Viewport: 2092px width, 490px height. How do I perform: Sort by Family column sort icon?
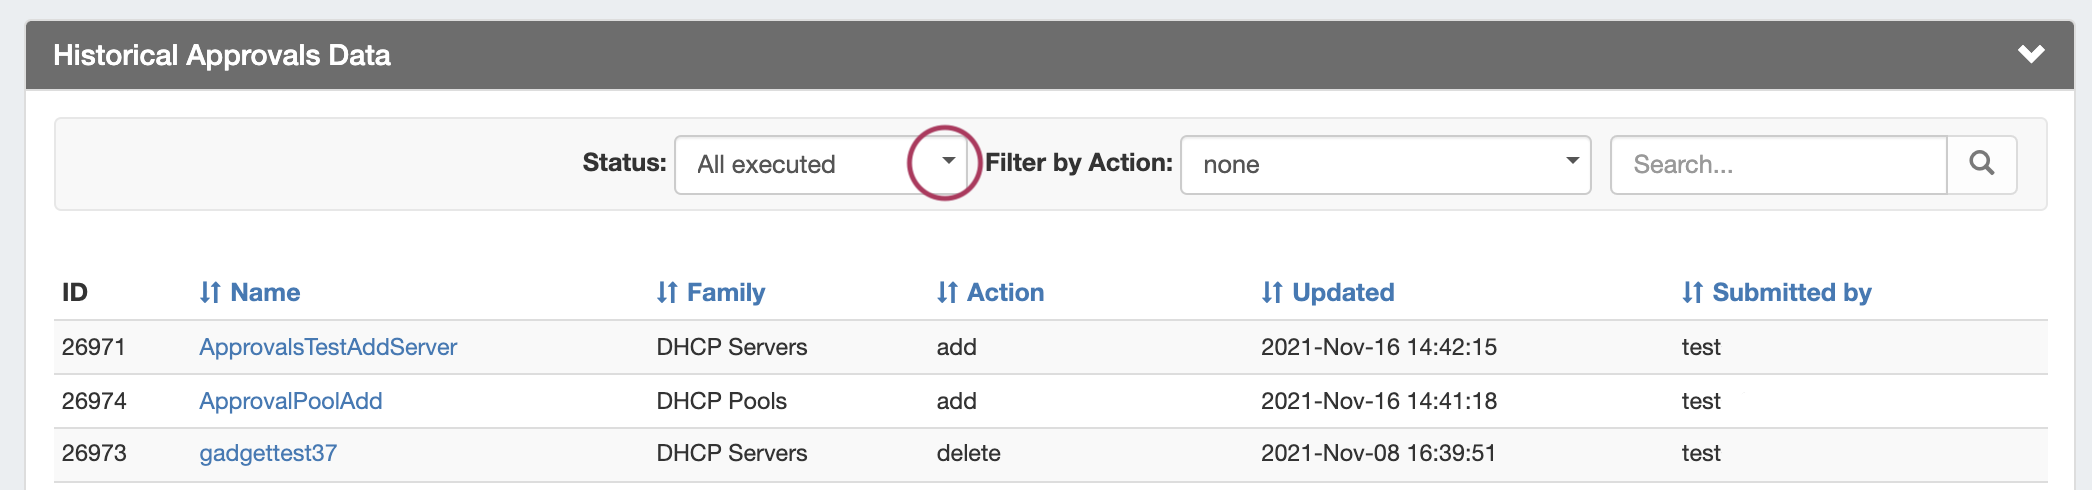[x=666, y=292]
